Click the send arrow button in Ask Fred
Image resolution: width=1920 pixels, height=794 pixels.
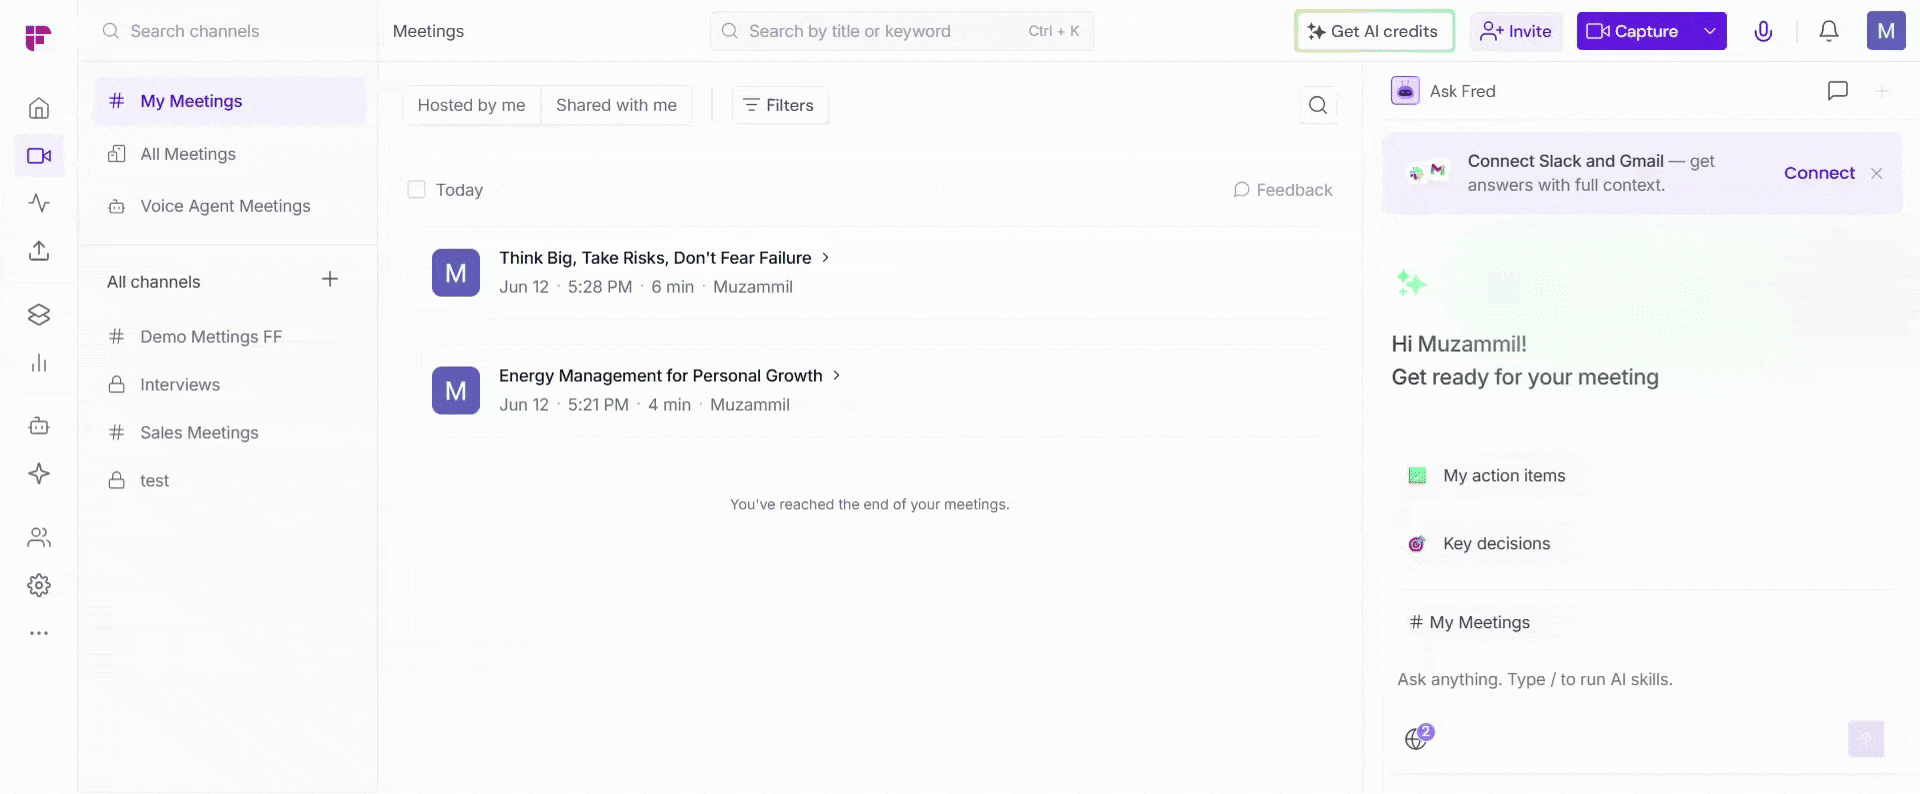click(x=1866, y=739)
